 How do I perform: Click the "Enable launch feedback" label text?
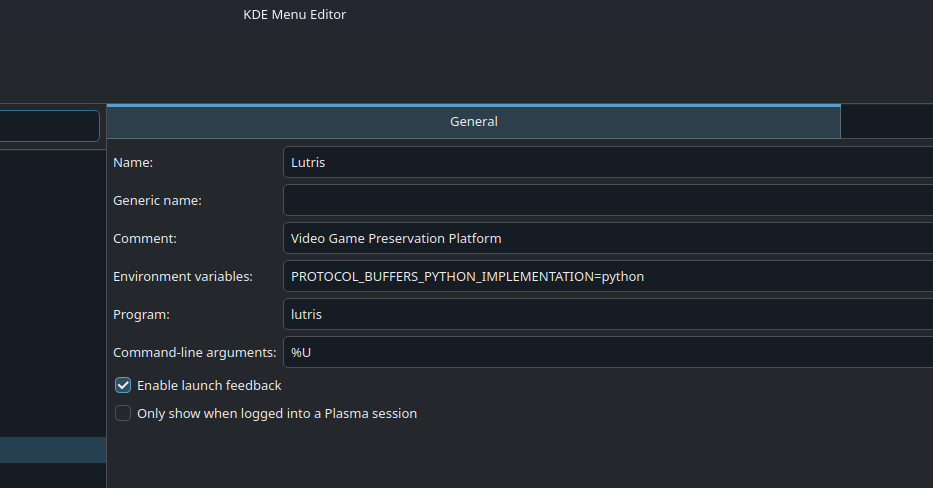[209, 385]
